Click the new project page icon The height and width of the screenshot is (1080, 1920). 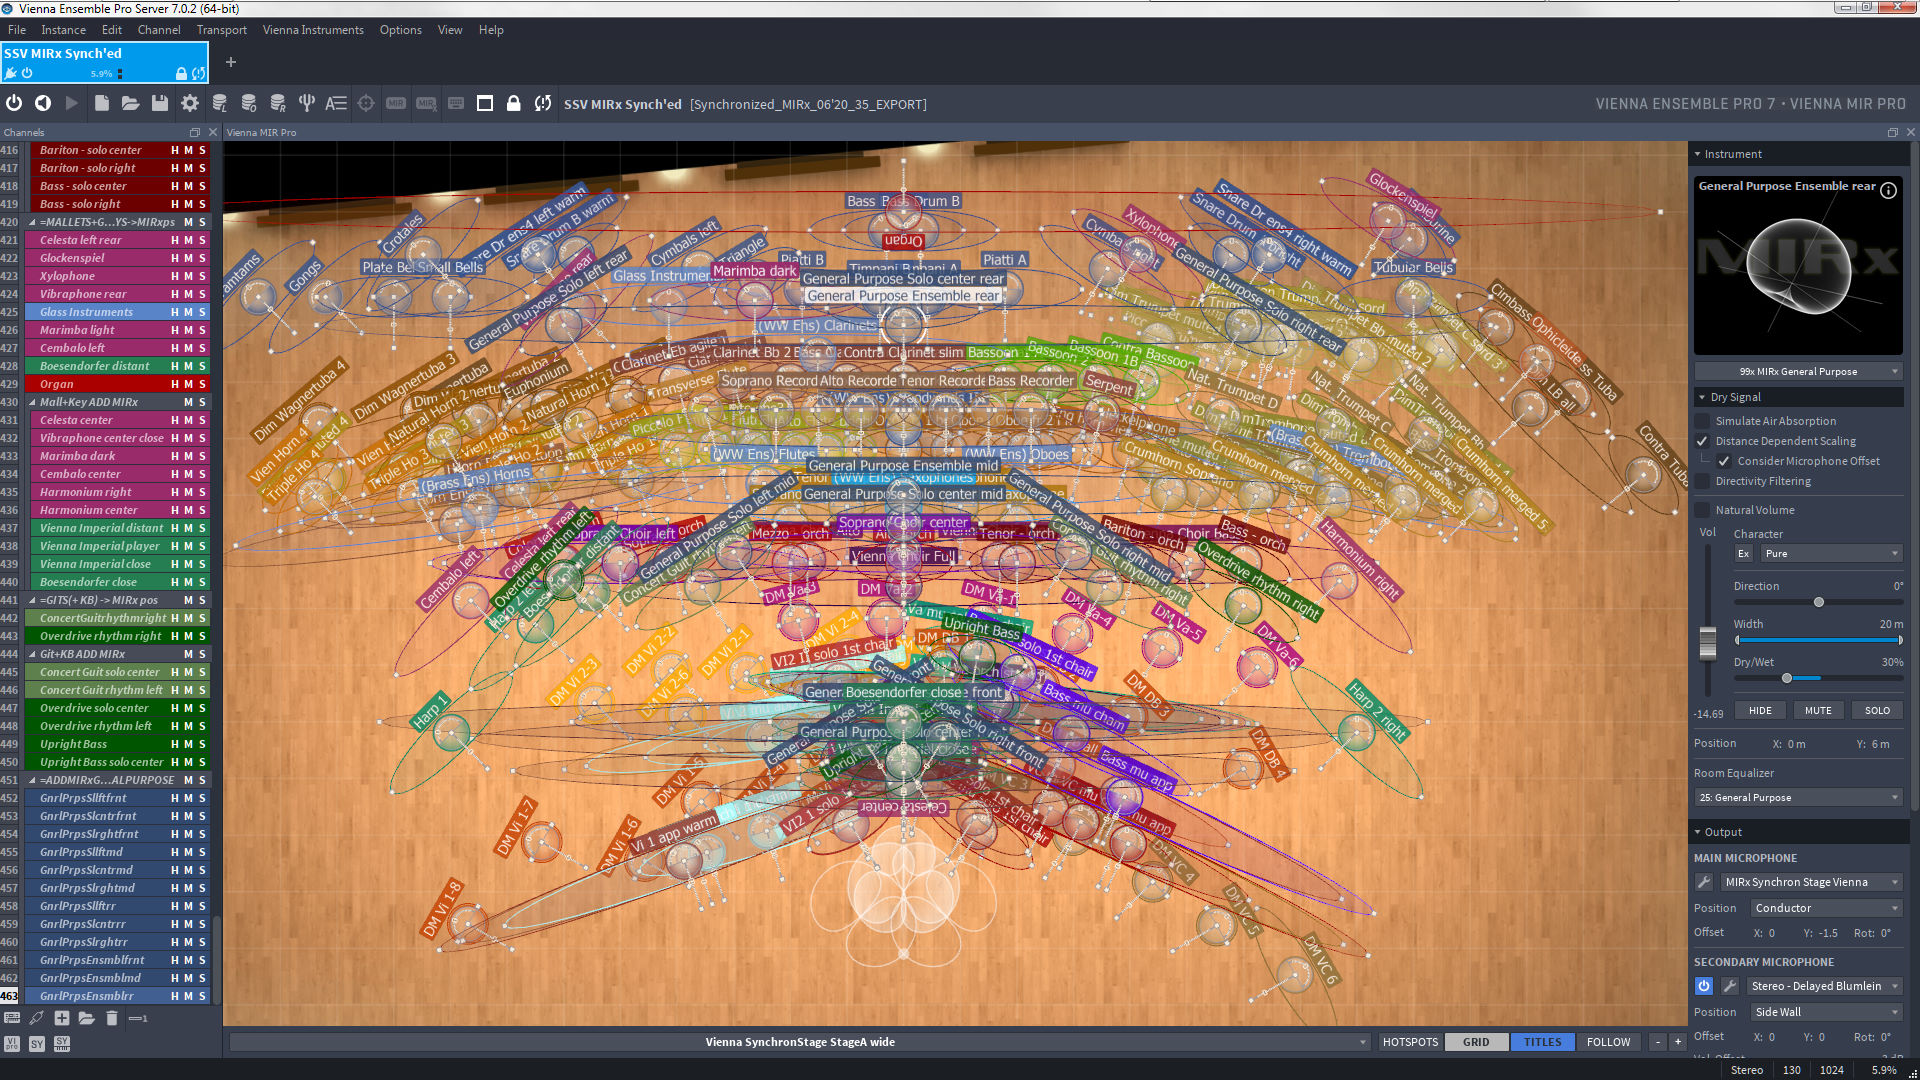coord(102,103)
